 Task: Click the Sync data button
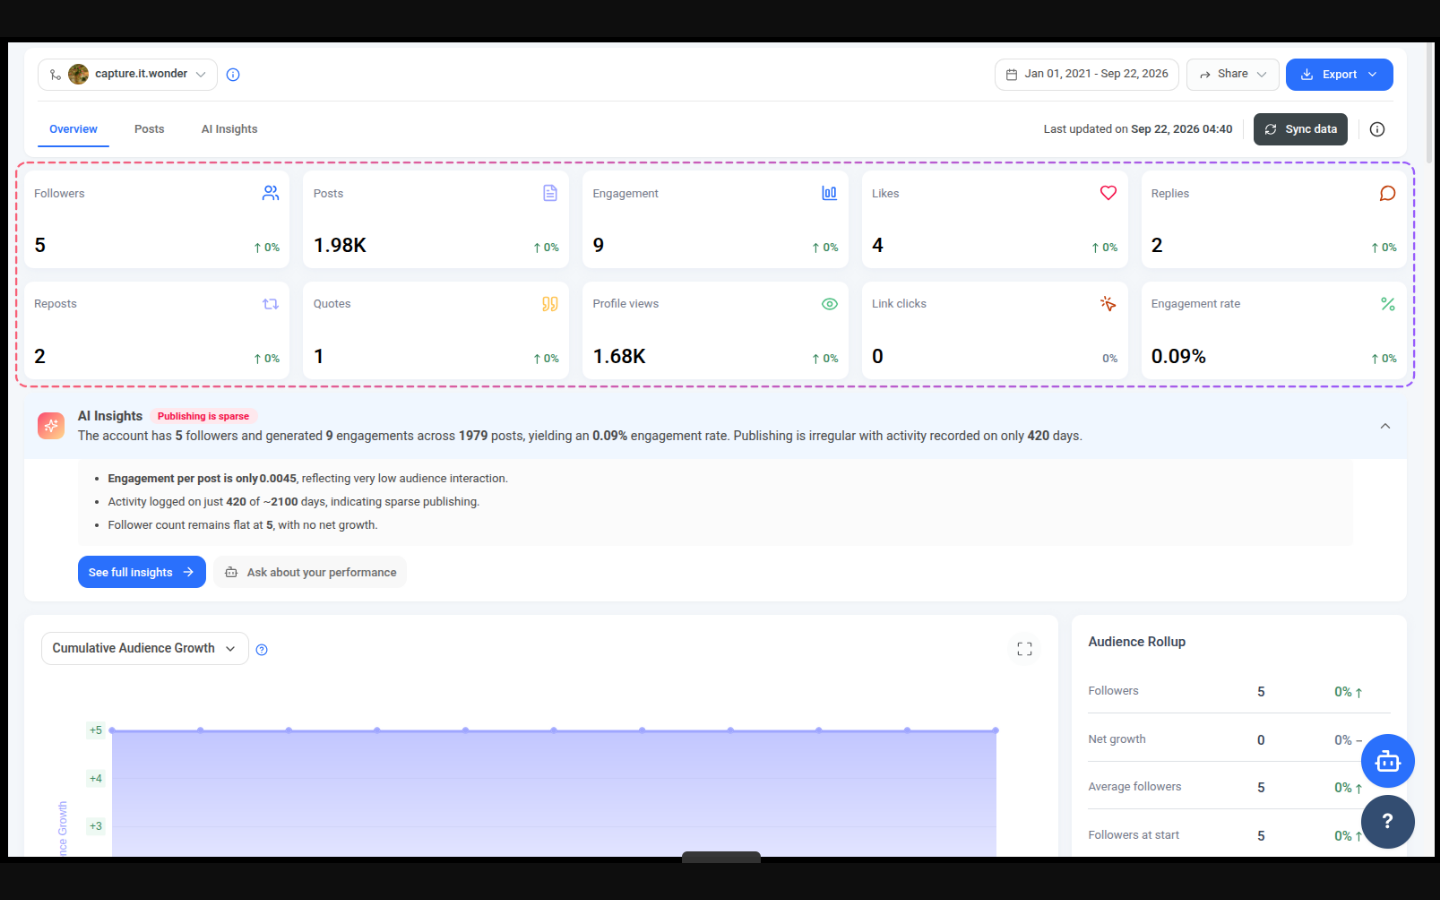[1300, 129]
